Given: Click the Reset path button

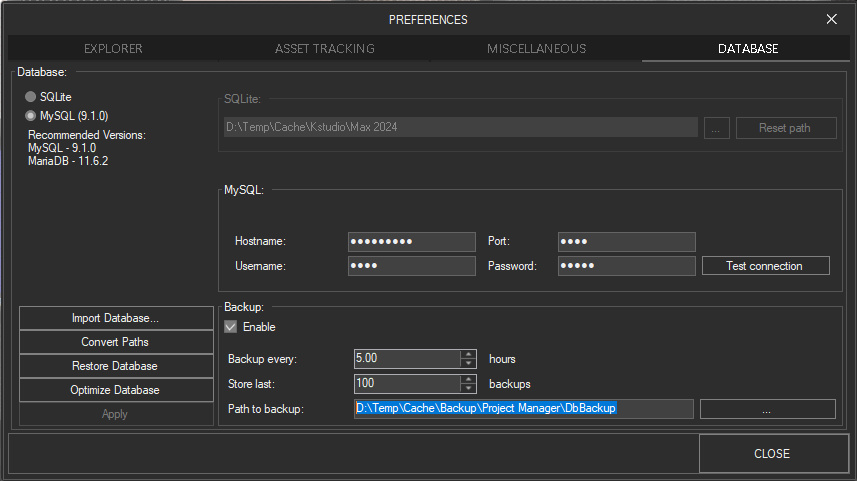Looking at the screenshot, I should 786,128.
